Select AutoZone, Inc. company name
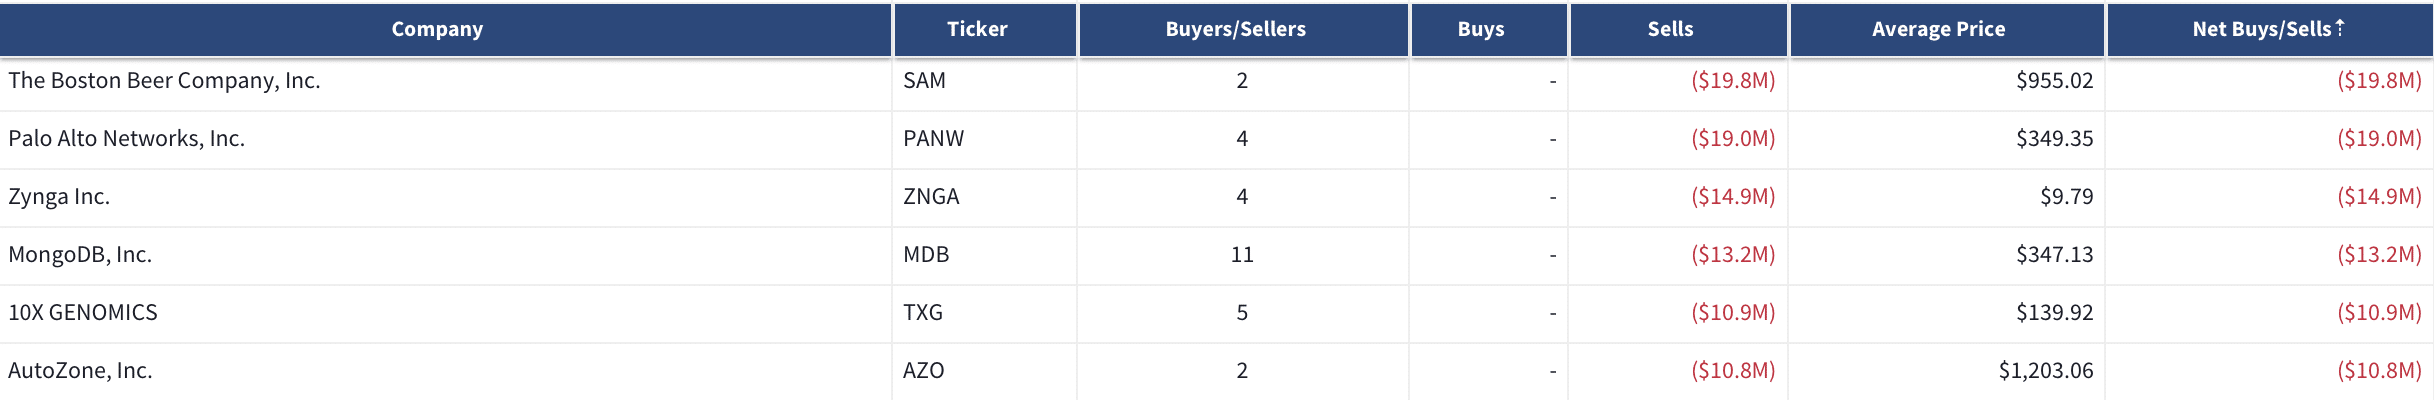2434x400 pixels. [x=80, y=370]
